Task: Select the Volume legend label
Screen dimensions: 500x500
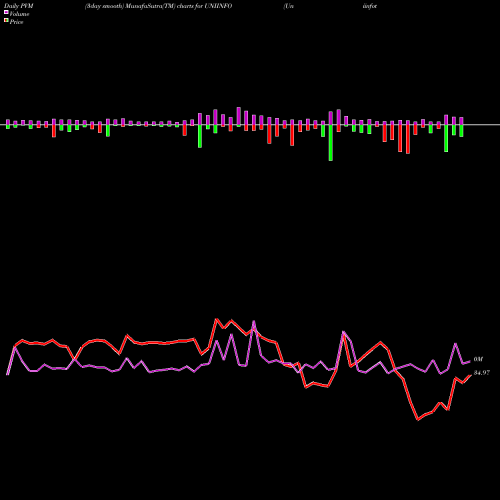Action: pos(19,14)
